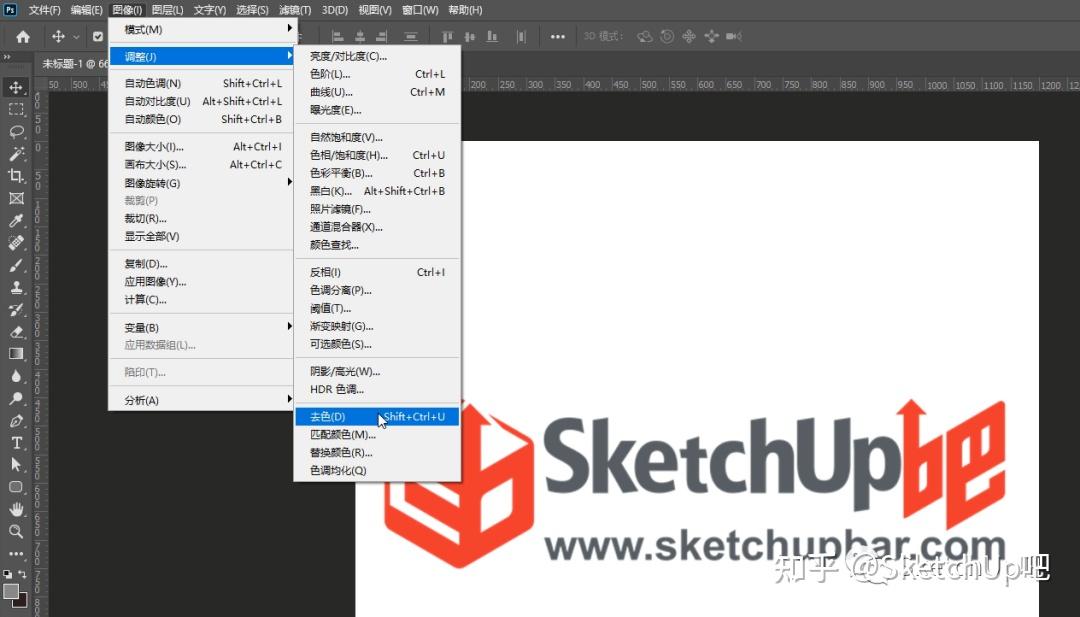The height and width of the screenshot is (617, 1080).
Task: Choose 图像大小(I)... menu item
Action: pos(201,147)
